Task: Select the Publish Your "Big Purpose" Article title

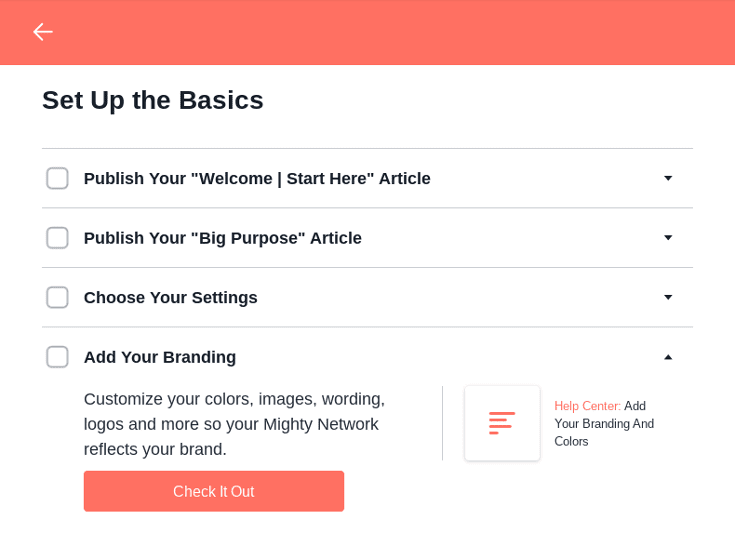Action: 222,238
